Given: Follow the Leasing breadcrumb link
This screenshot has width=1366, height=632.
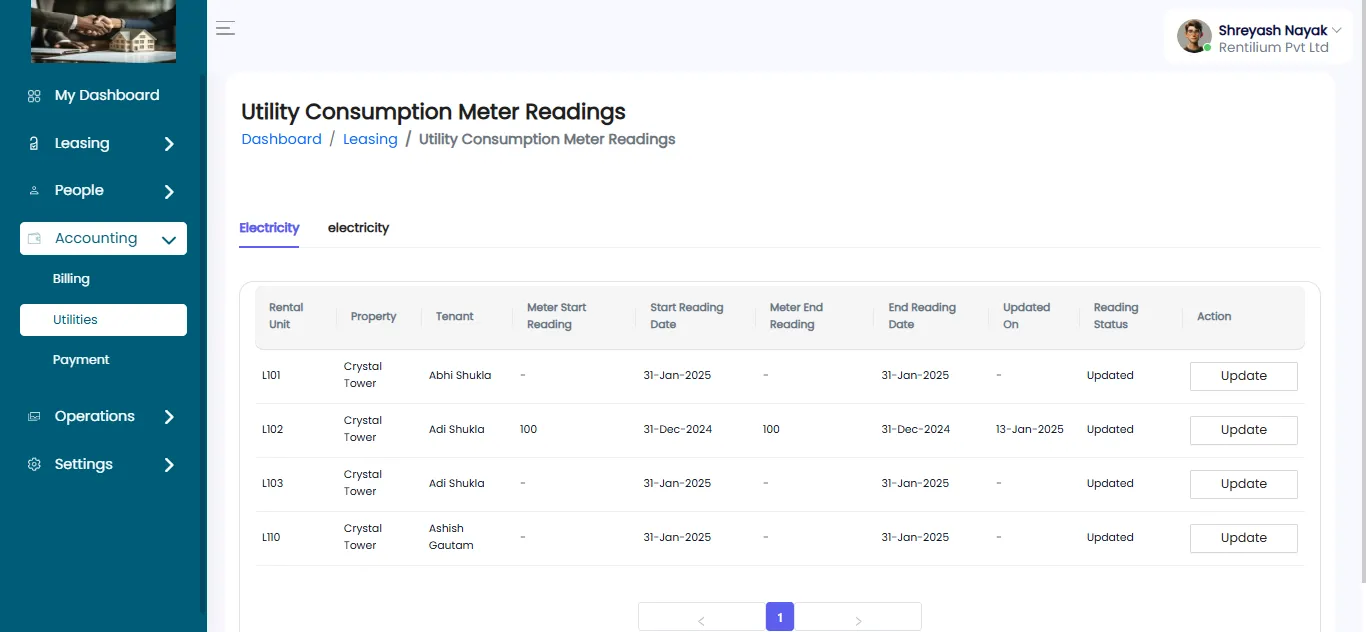Looking at the screenshot, I should [x=370, y=140].
